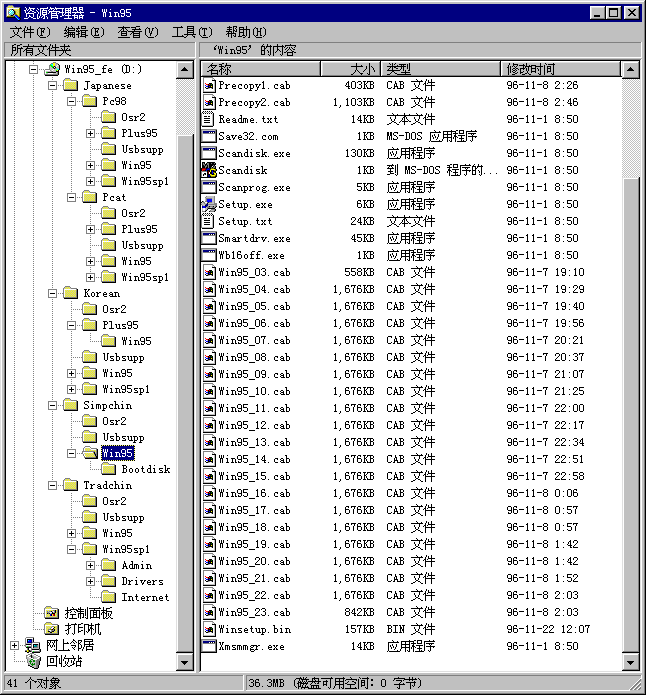
Task: Click the 回收站 recycle bin icon
Action: (x=33, y=661)
